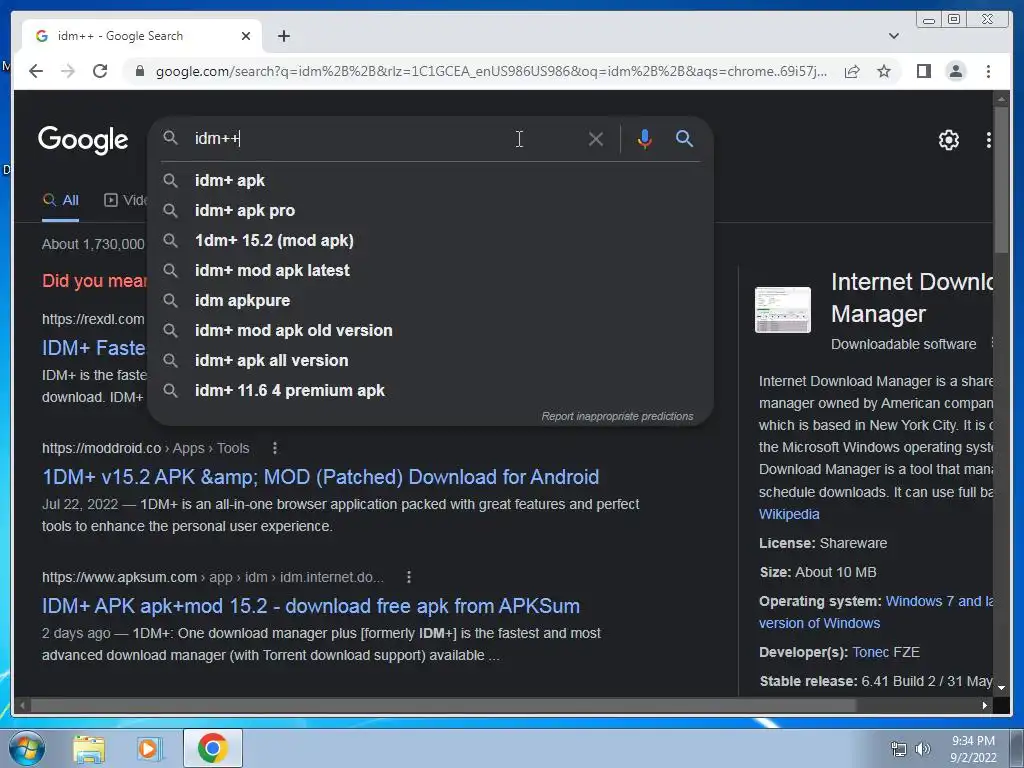Bookmark this page with the star icon

[x=884, y=71]
